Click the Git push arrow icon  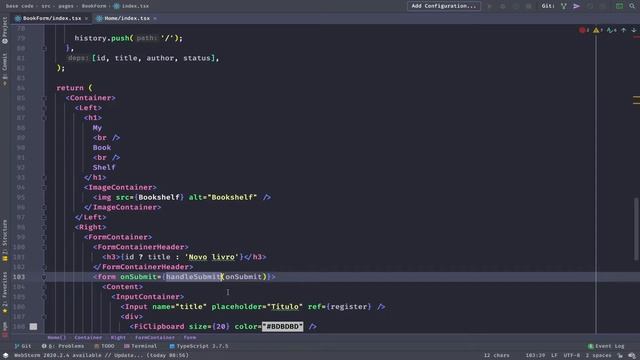tap(576, 6)
